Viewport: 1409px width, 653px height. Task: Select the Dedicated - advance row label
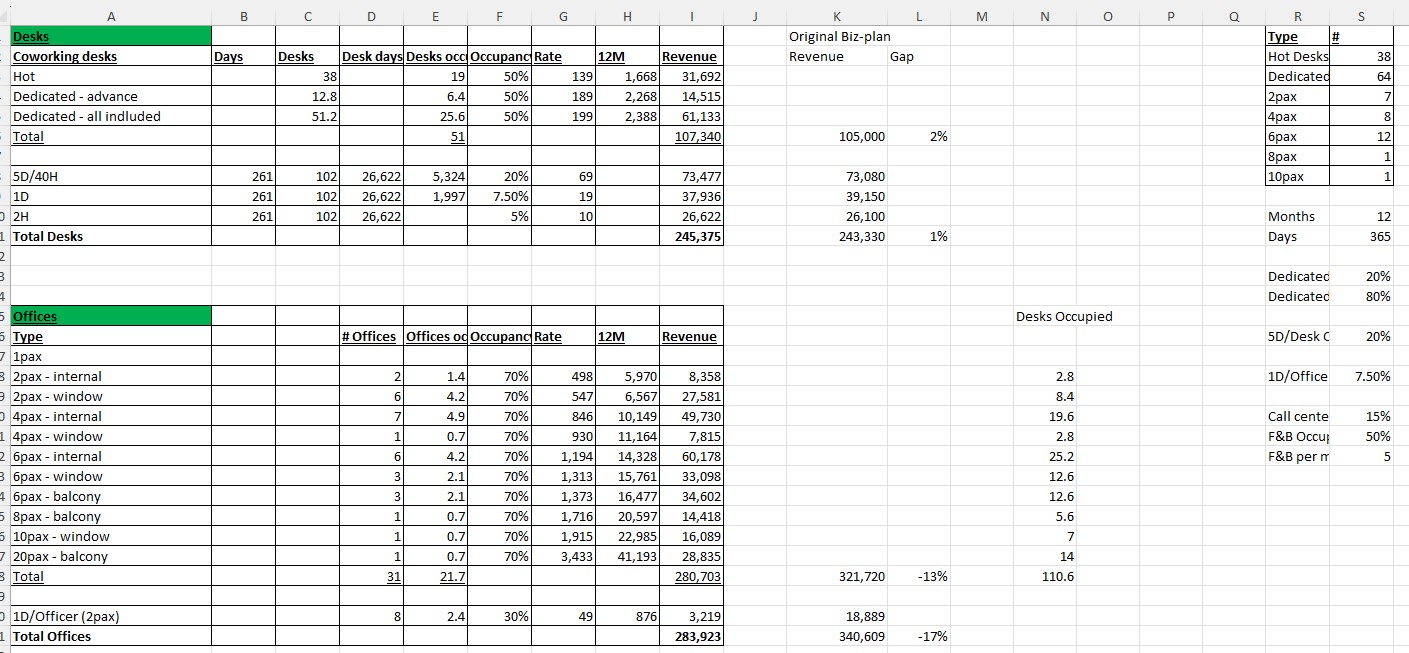(x=111, y=96)
